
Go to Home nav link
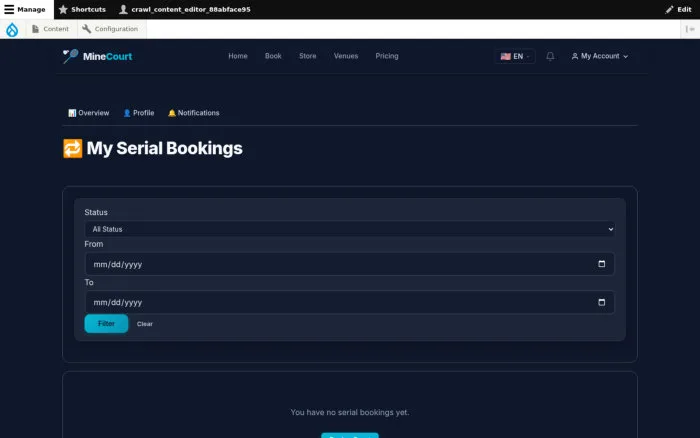238,56
